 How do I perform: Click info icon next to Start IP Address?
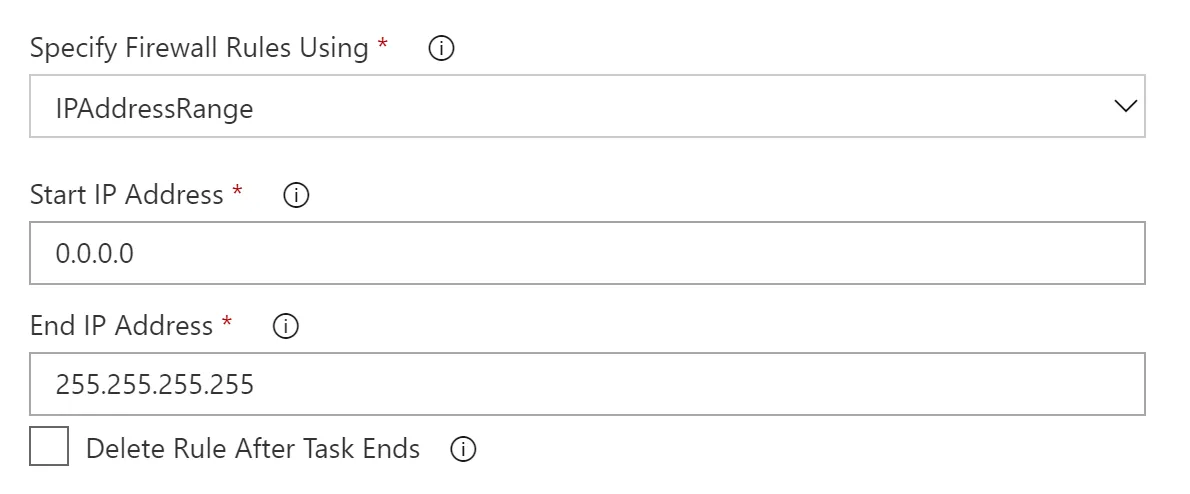(x=296, y=195)
